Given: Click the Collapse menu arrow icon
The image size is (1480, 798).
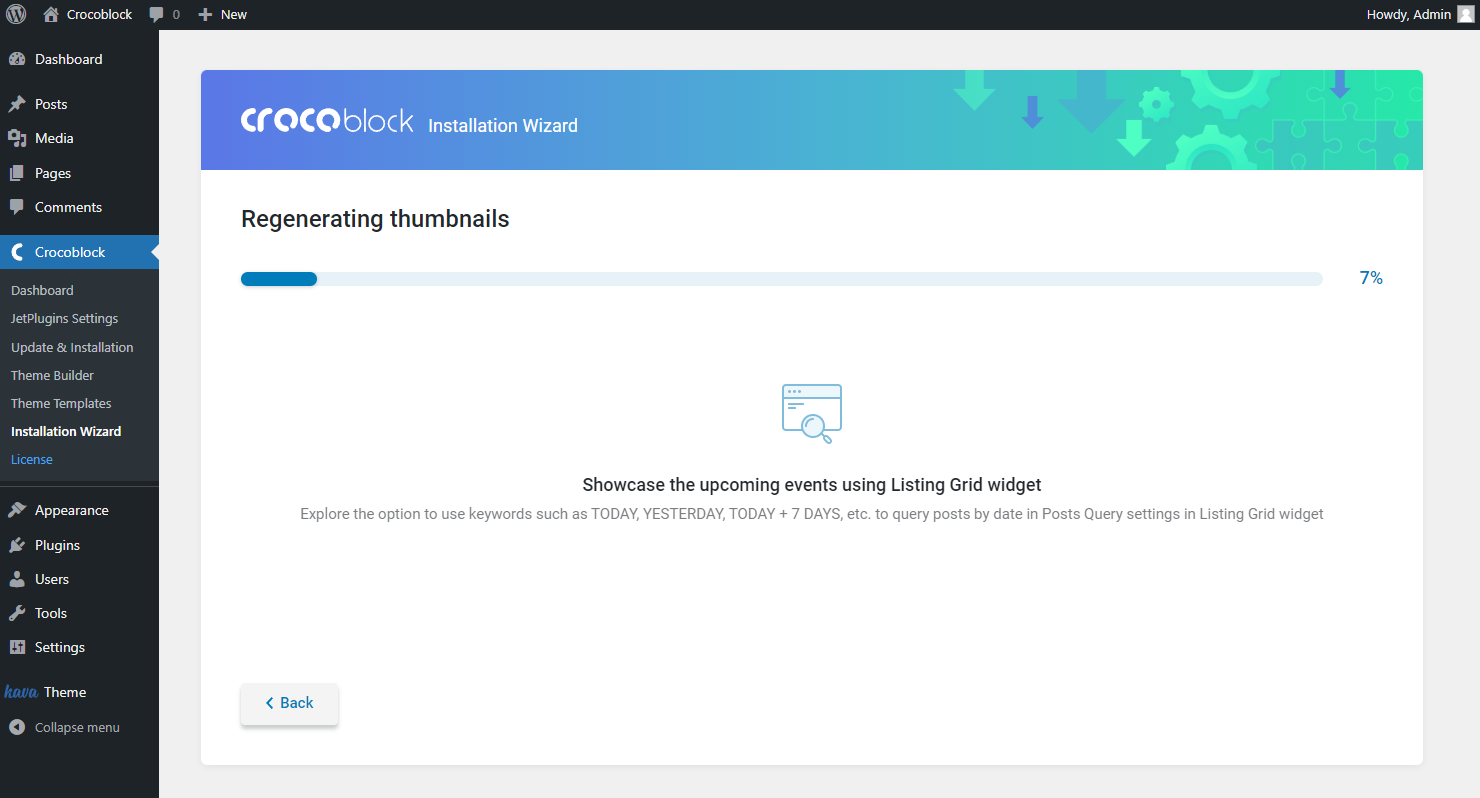Looking at the screenshot, I should pyautogui.click(x=17, y=727).
